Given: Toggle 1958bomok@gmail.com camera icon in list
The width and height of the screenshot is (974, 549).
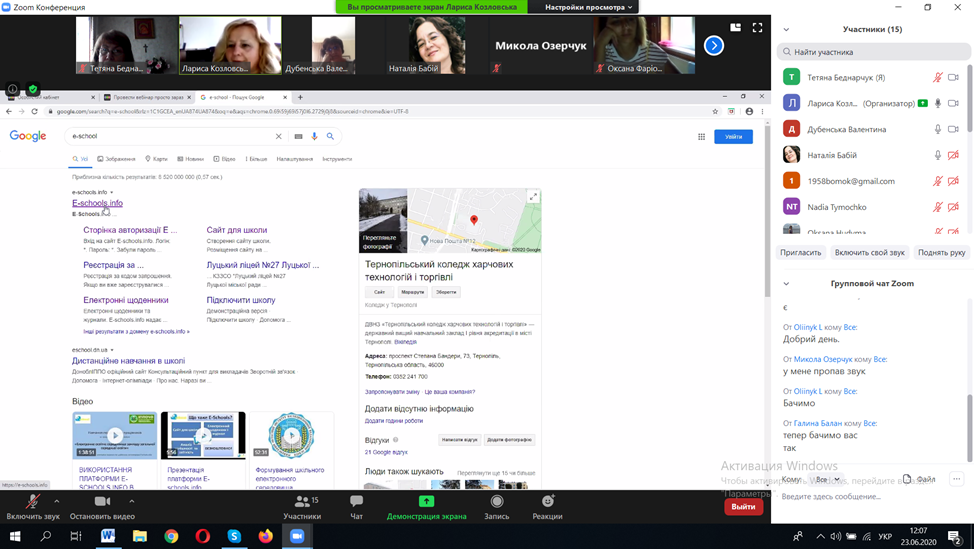Looking at the screenshot, I should [954, 181].
